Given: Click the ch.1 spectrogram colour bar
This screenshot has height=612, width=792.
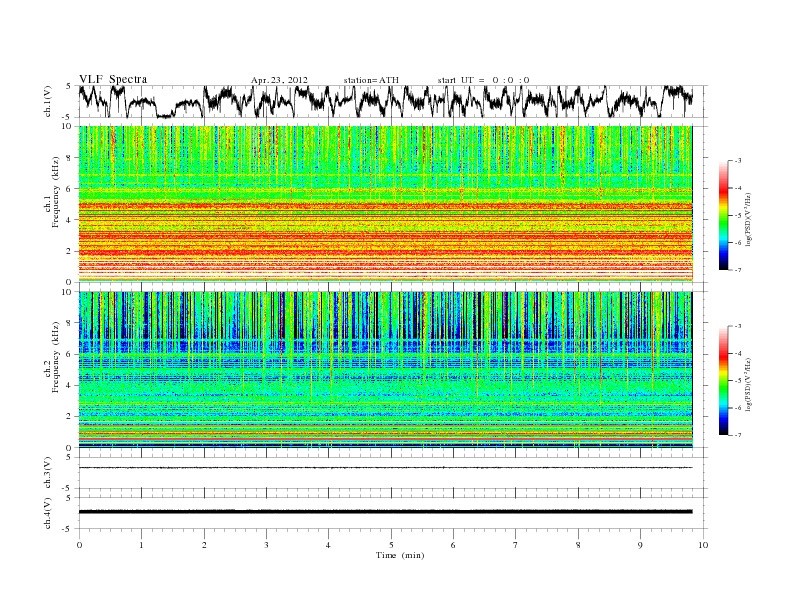Looking at the screenshot, I should pyautogui.click(x=723, y=215).
